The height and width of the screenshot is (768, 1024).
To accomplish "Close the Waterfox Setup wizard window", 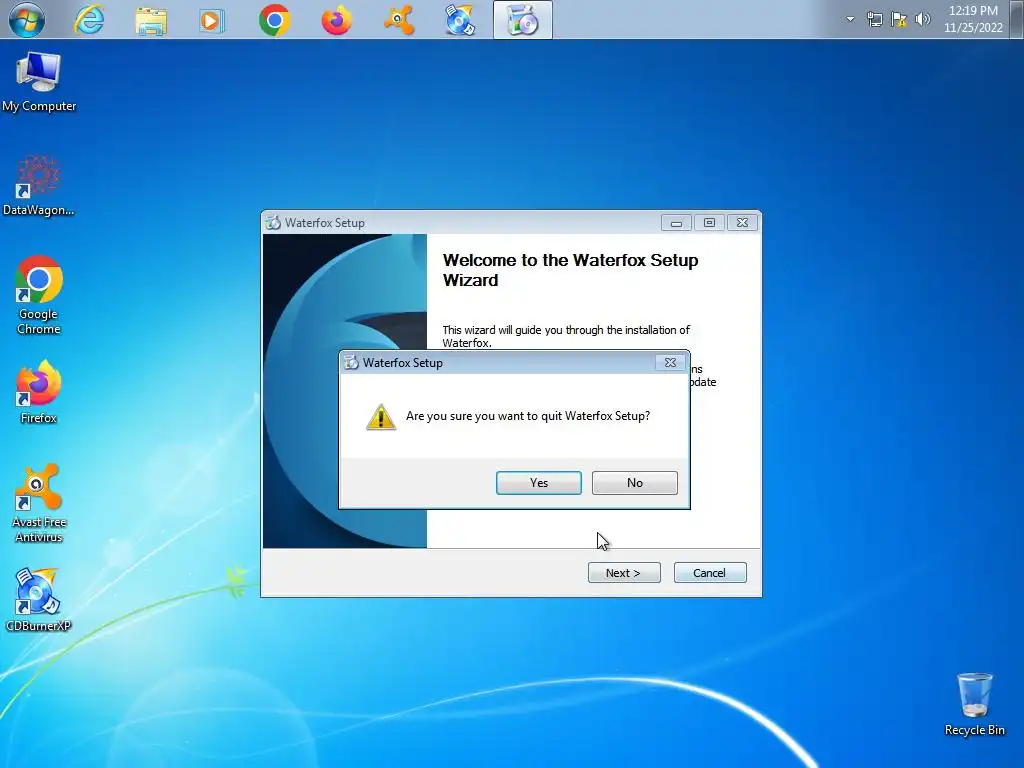I will (x=743, y=223).
